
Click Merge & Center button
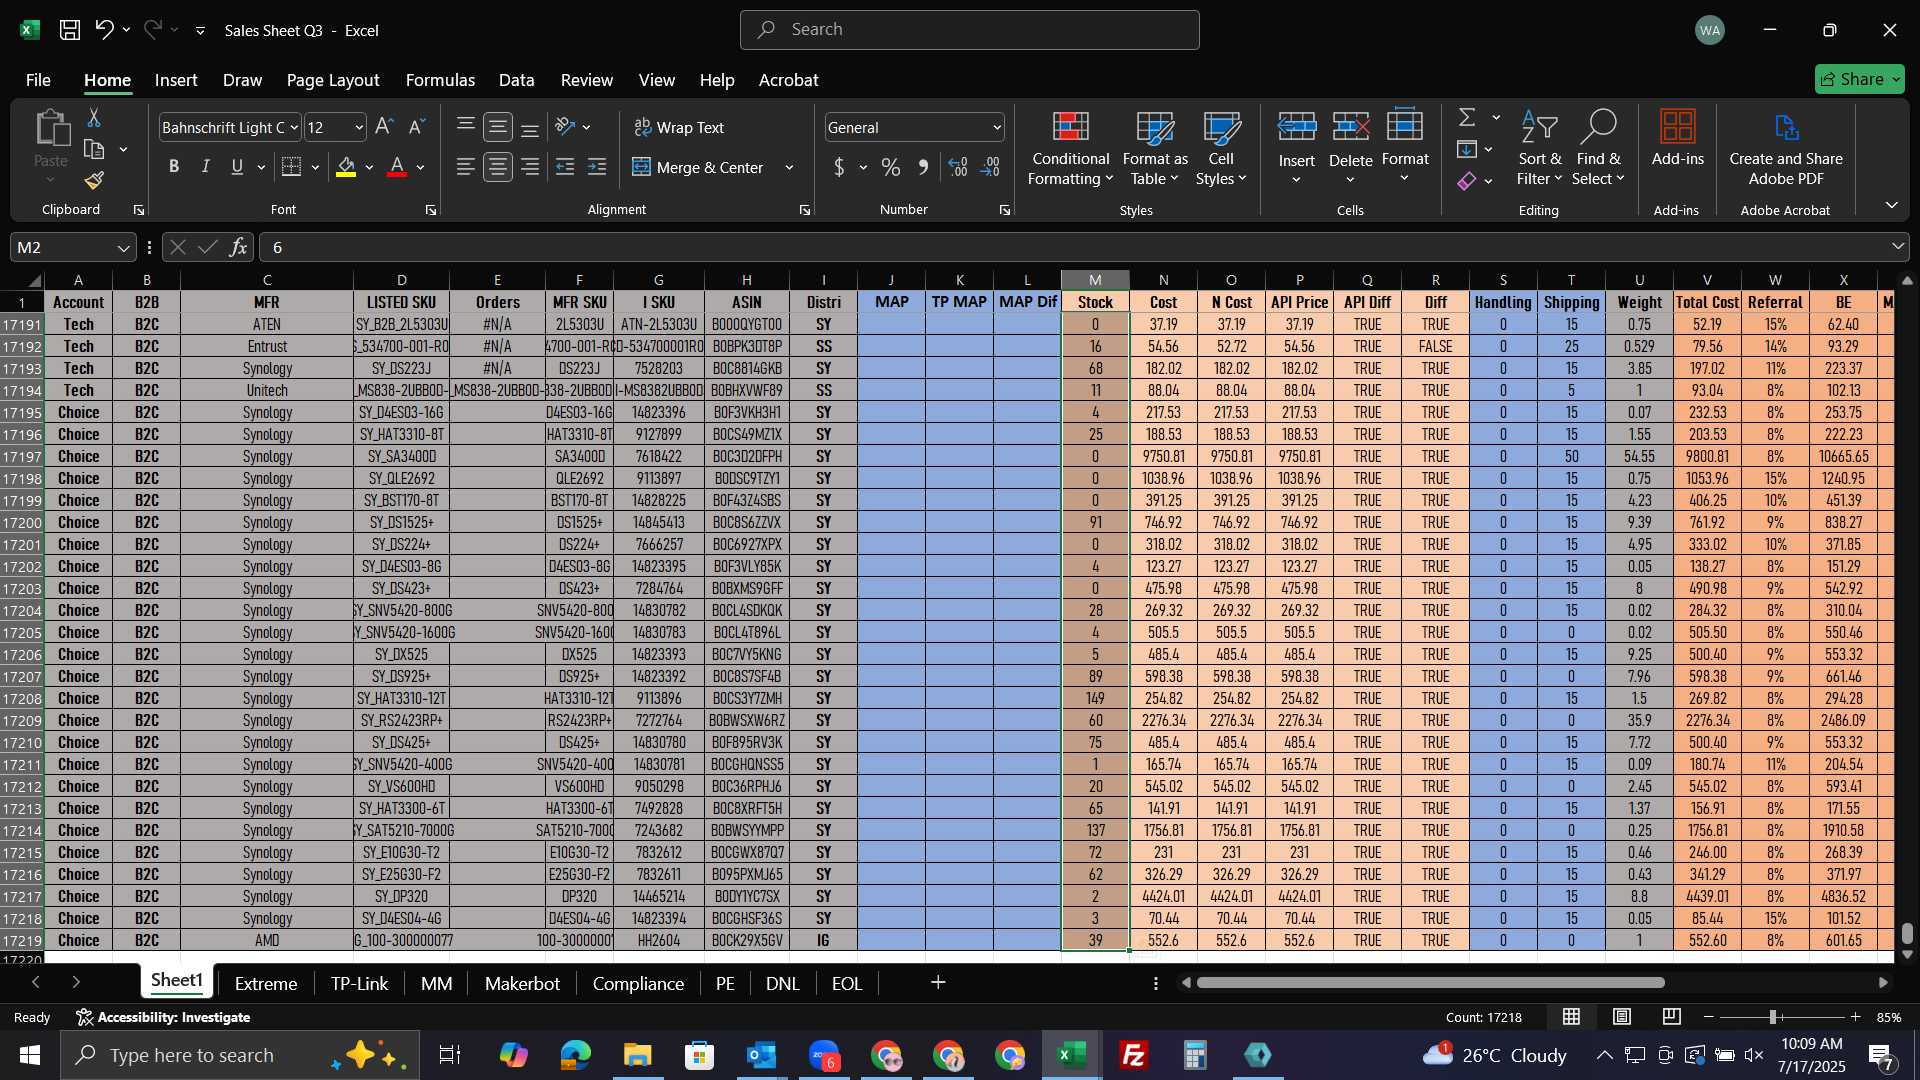pyautogui.click(x=698, y=168)
